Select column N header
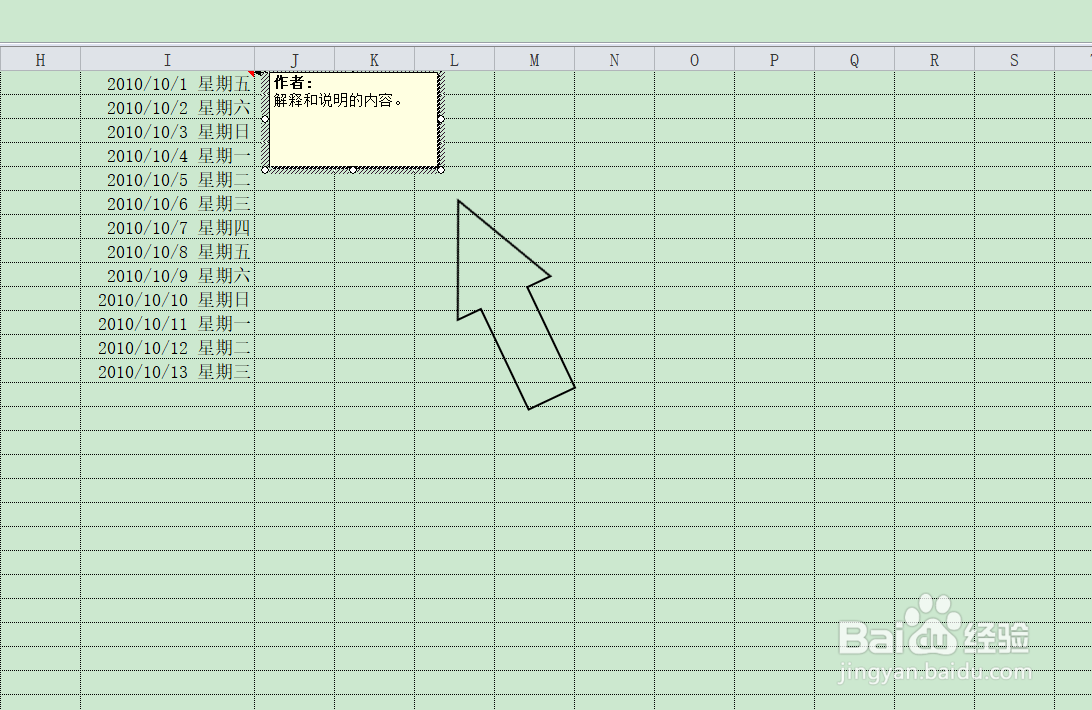This screenshot has width=1092, height=710. coord(614,60)
